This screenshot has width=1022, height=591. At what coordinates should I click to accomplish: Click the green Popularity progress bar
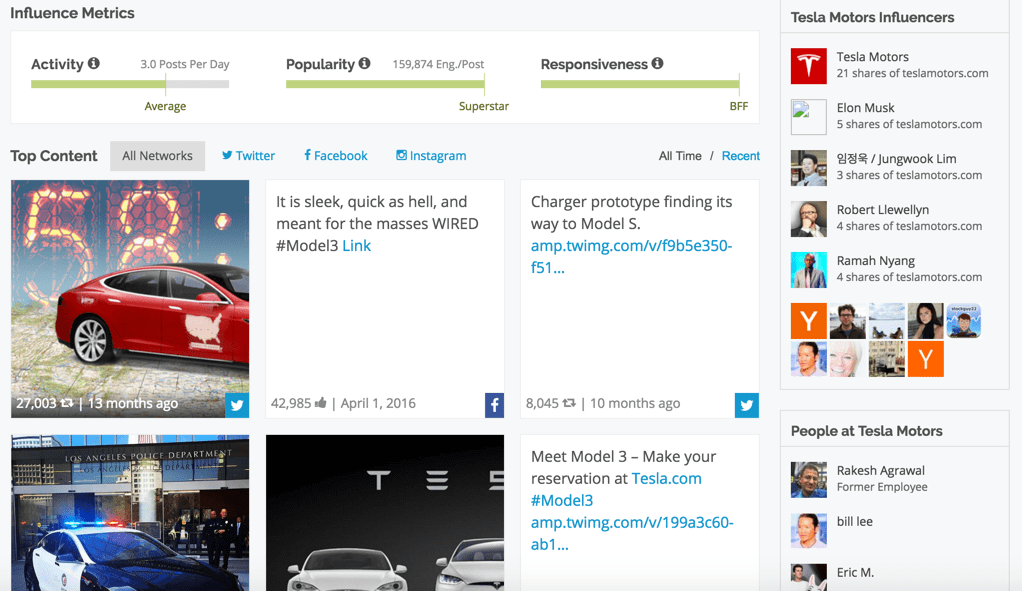point(384,84)
